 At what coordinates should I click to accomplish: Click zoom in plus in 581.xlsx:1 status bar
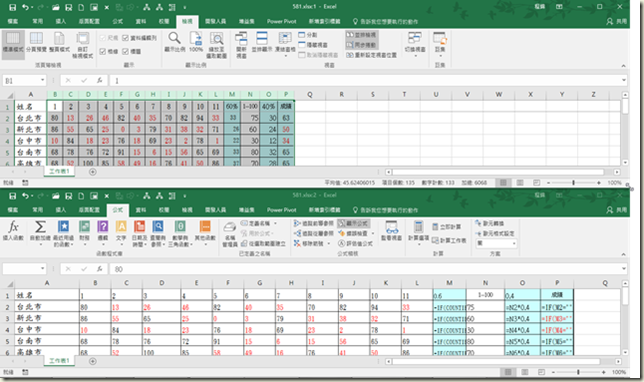(x=598, y=183)
